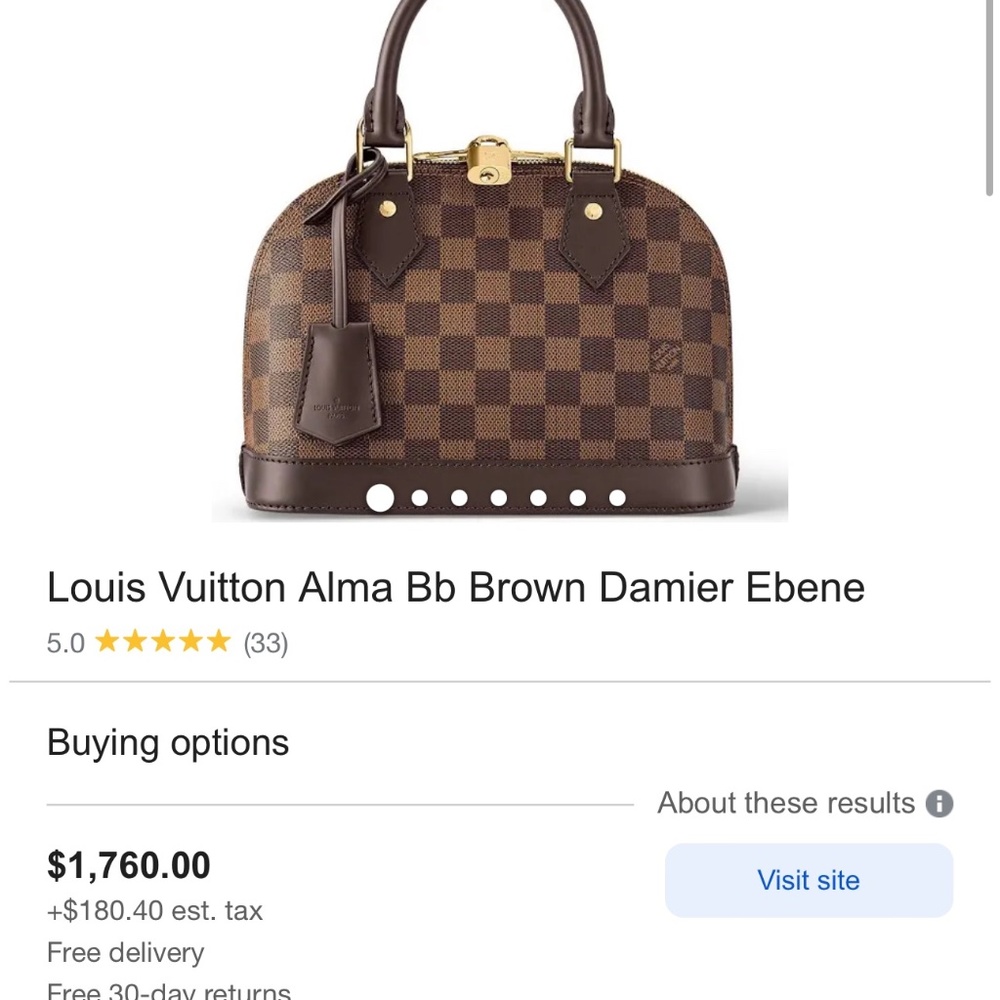
Task: Select the fourth image carousel dot
Action: tap(497, 495)
